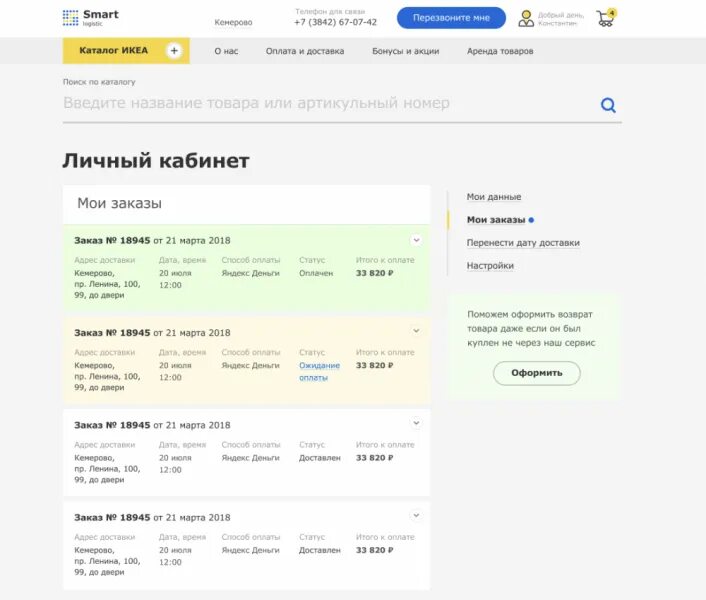Viewport: 706px width, 600px height.
Task: Open Аренда товаров page
Action: click(x=500, y=51)
